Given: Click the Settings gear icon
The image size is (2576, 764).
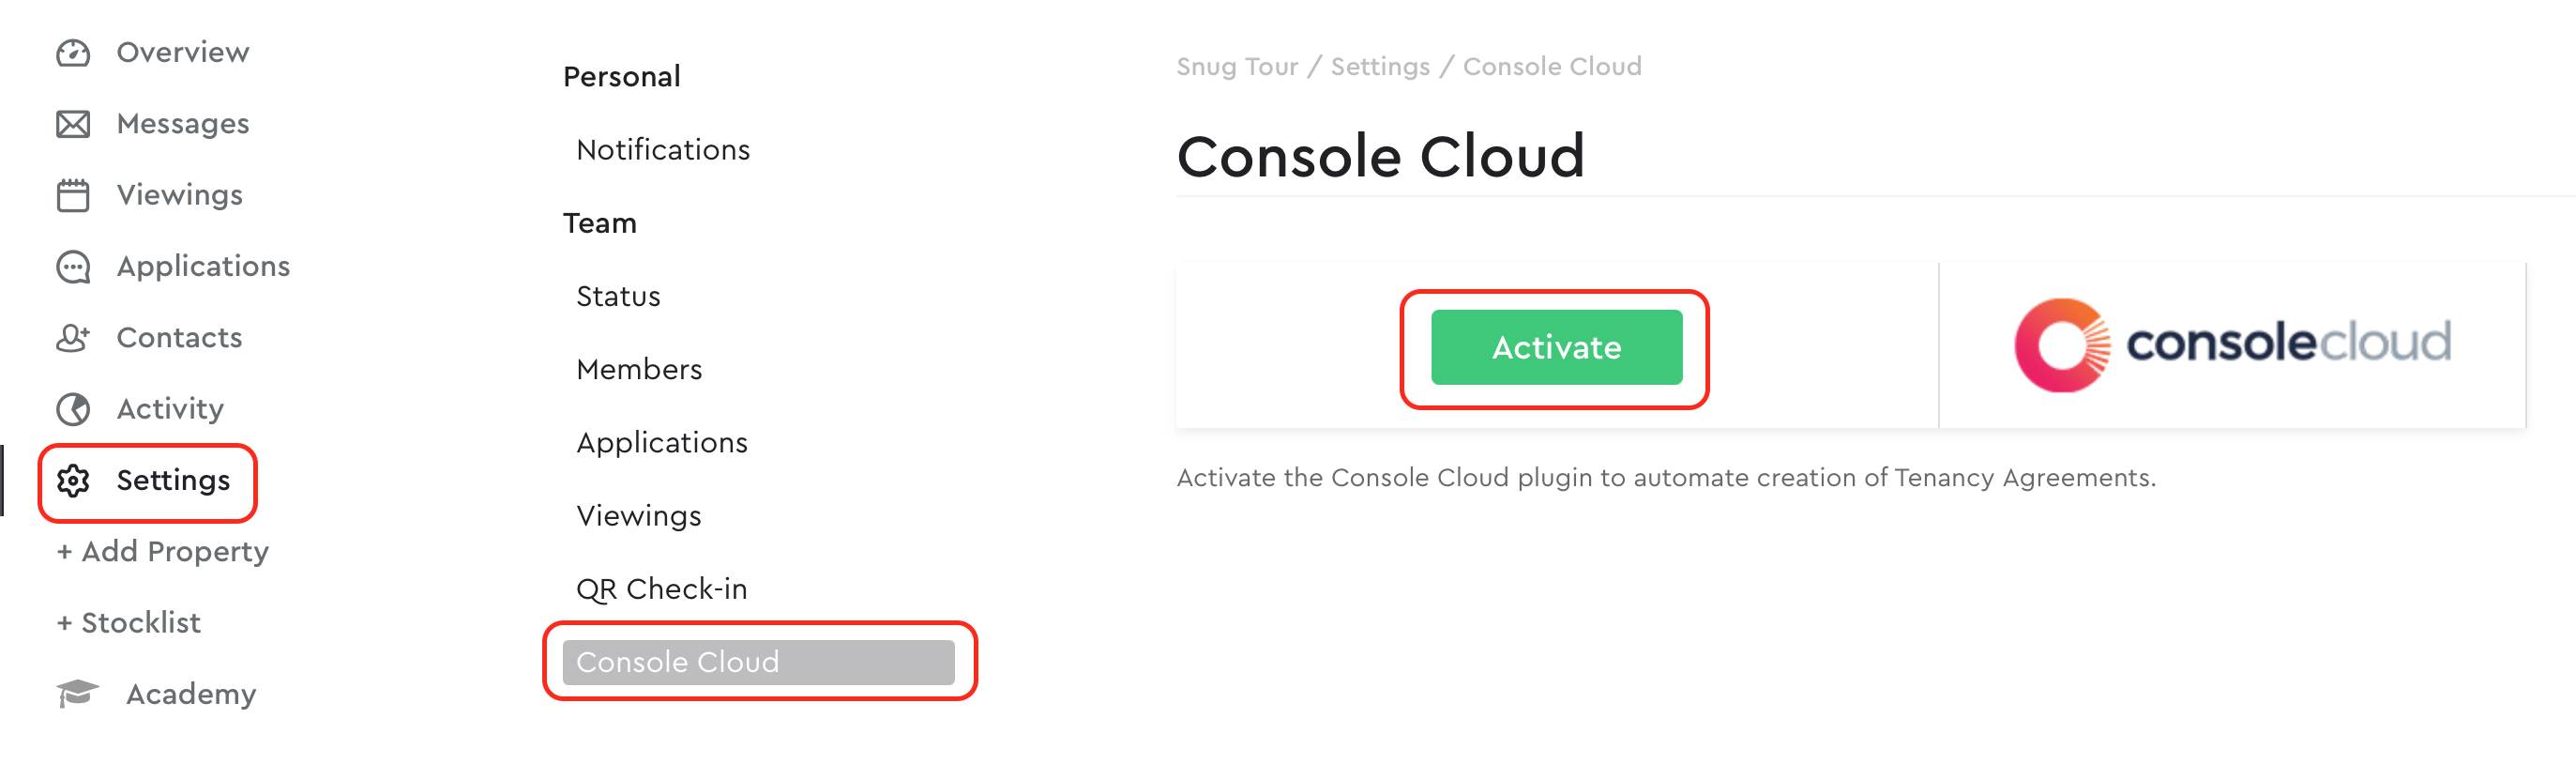Looking at the screenshot, I should pos(73,481).
